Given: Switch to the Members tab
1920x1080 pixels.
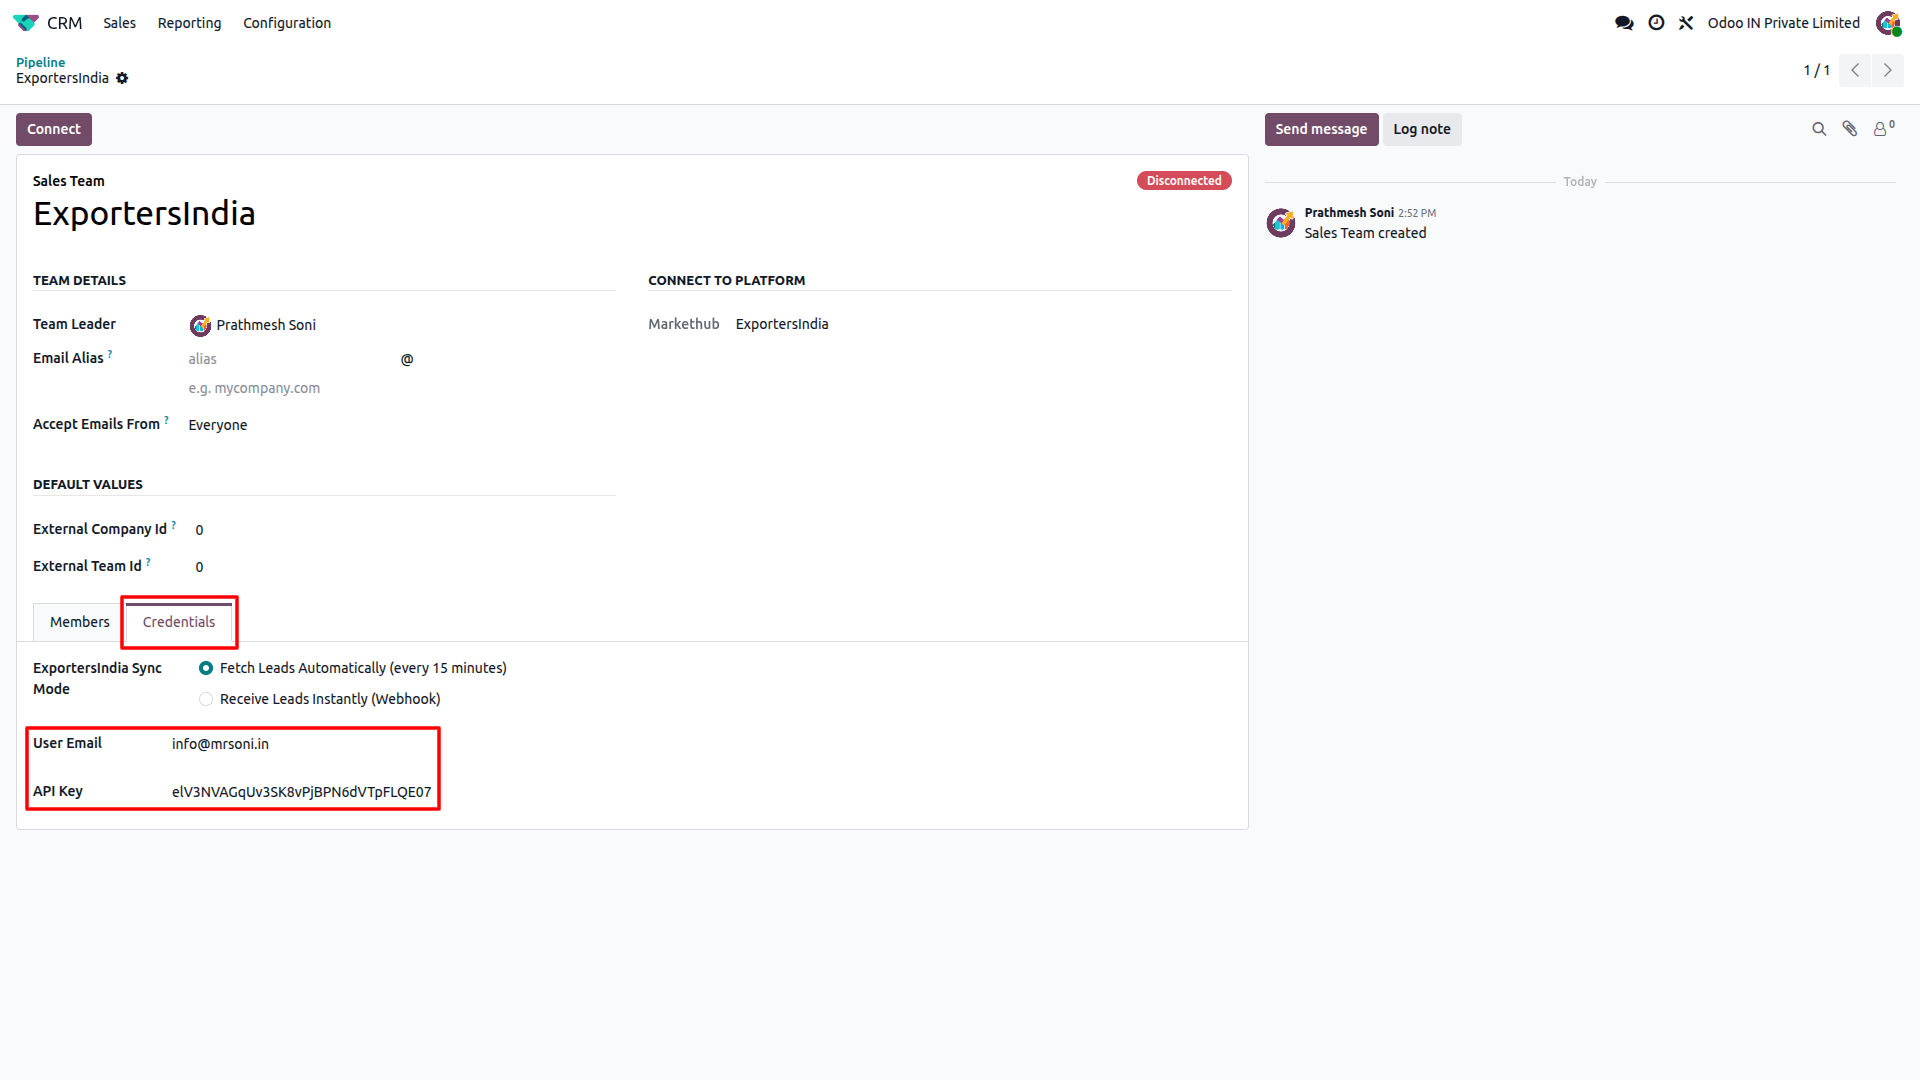Looking at the screenshot, I should (80, 622).
